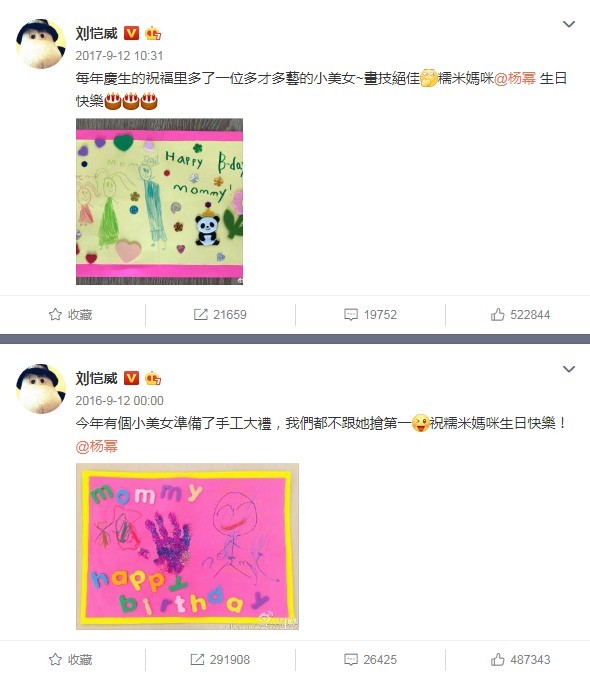Image resolution: width=590 pixels, height=674 pixels.
Task: Click the profile avatar on the 2016 post
Action: pos(41,388)
